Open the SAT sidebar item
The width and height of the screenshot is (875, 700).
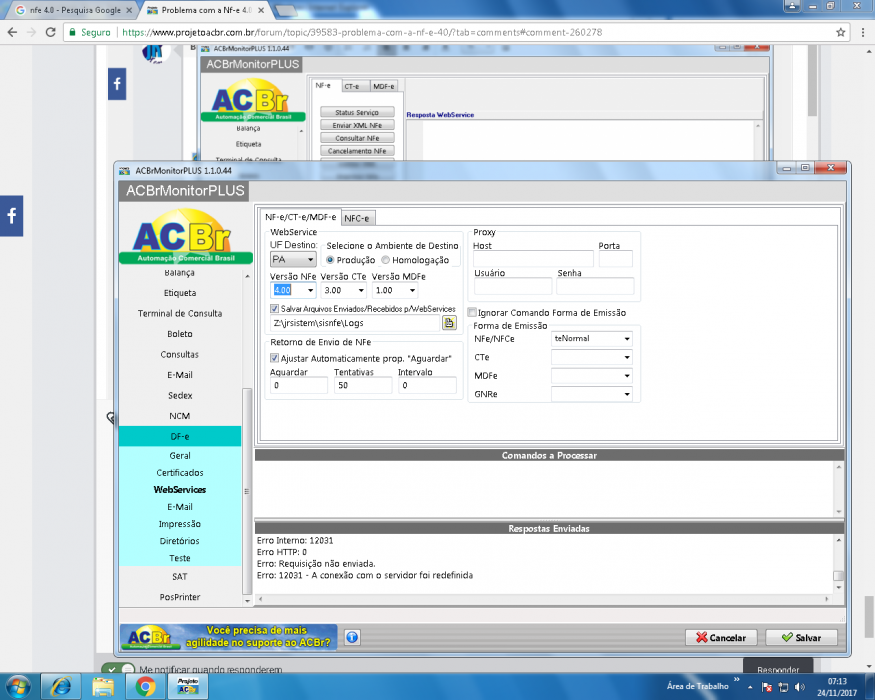(x=180, y=577)
